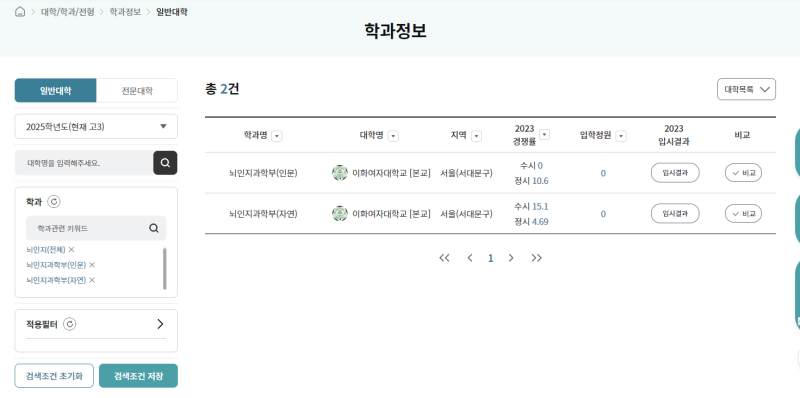Go to last page with double-right arrows
The width and height of the screenshot is (800, 398).
click(x=536, y=258)
